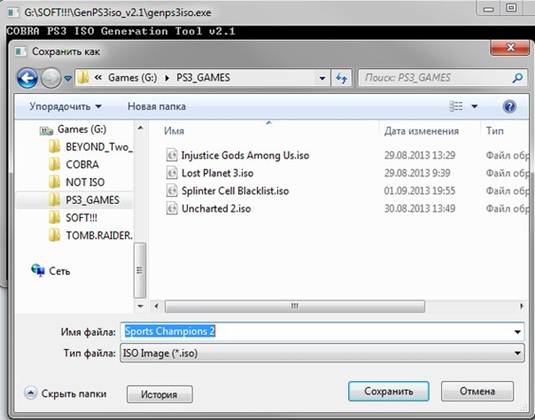
Task: Open the view options dropdown arrow
Action: click(474, 106)
